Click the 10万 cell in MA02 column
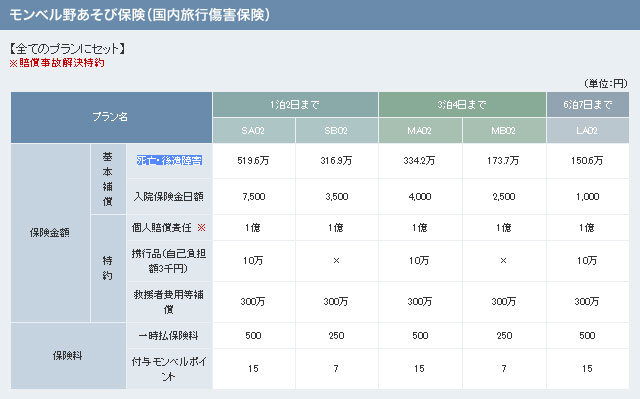The width and height of the screenshot is (640, 399). tap(420, 261)
